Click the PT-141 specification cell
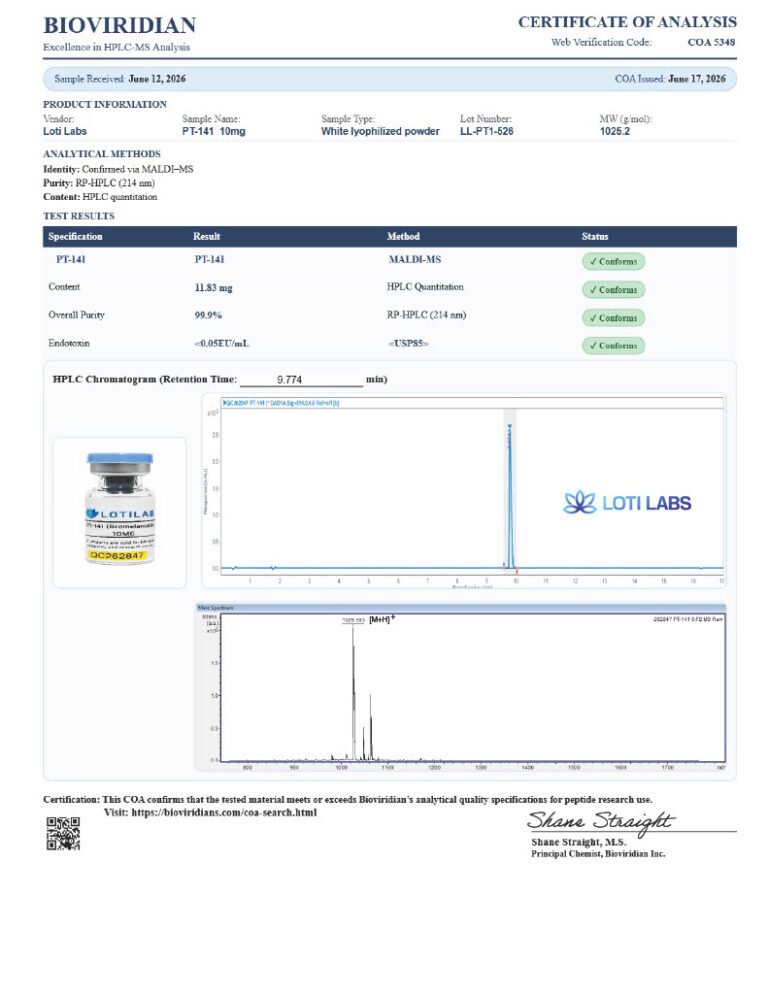This screenshot has width=768, height=994. pos(70,259)
